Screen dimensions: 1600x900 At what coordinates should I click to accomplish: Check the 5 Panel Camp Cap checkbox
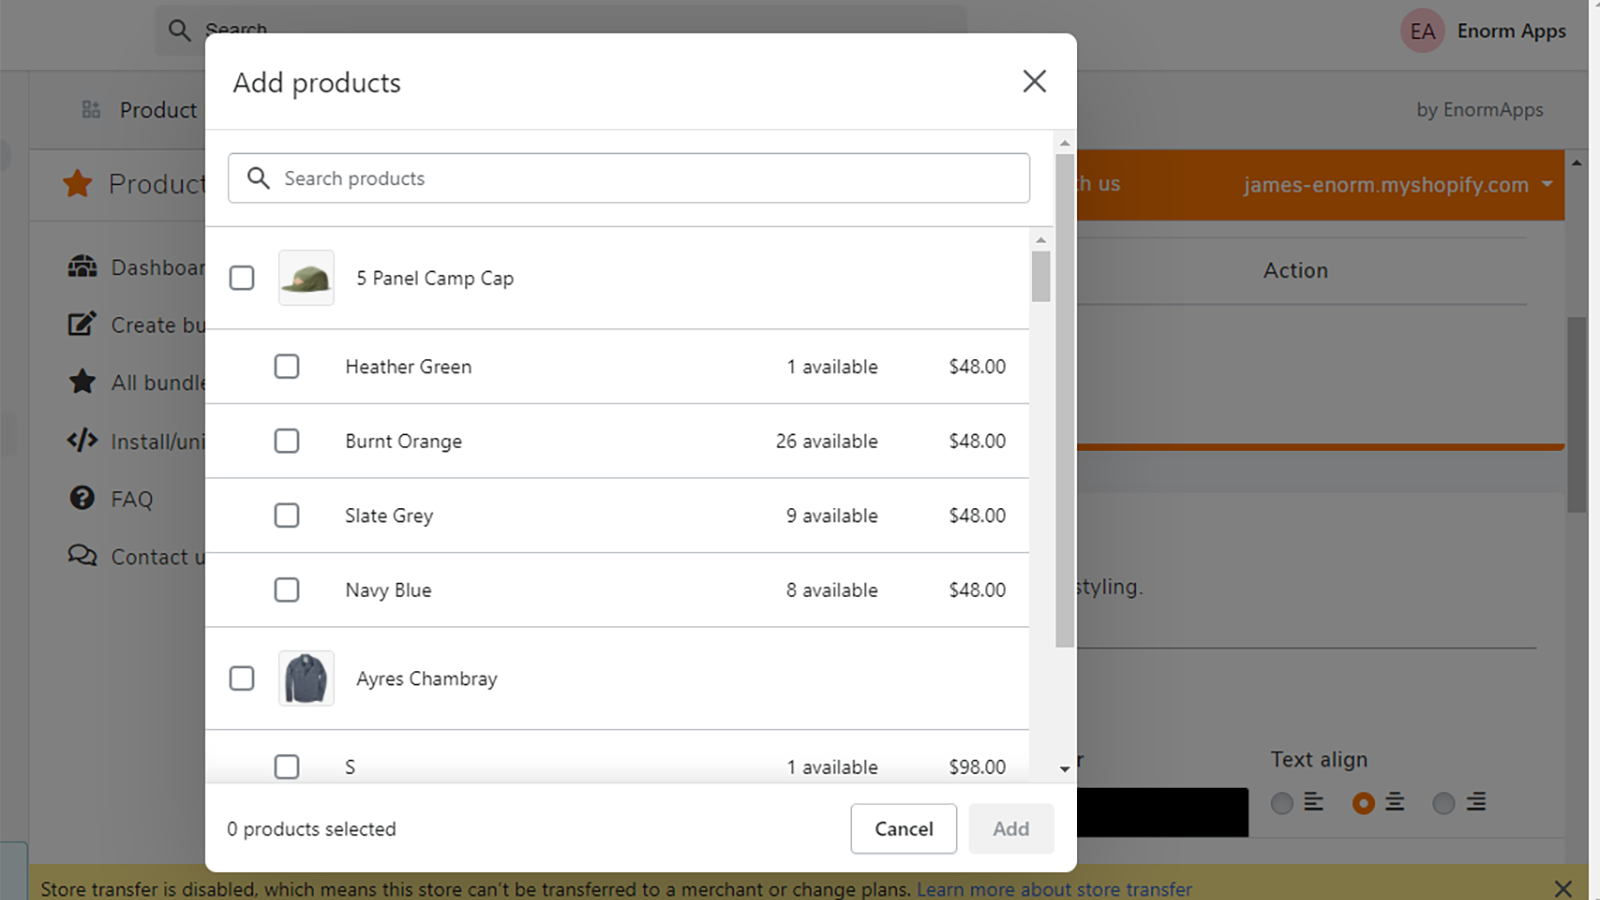[x=241, y=278]
